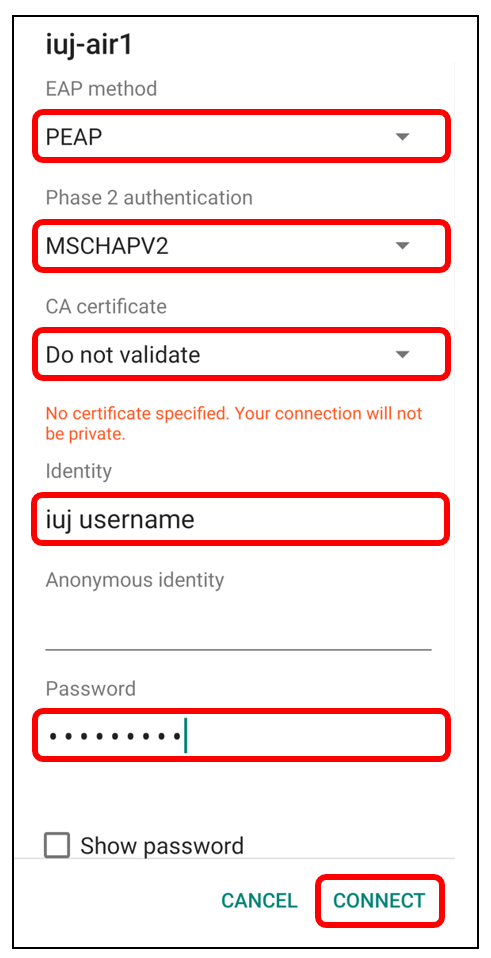The width and height of the screenshot is (491, 958).
Task: Click the No certificate specified warning text
Action: pyautogui.click(x=234, y=424)
